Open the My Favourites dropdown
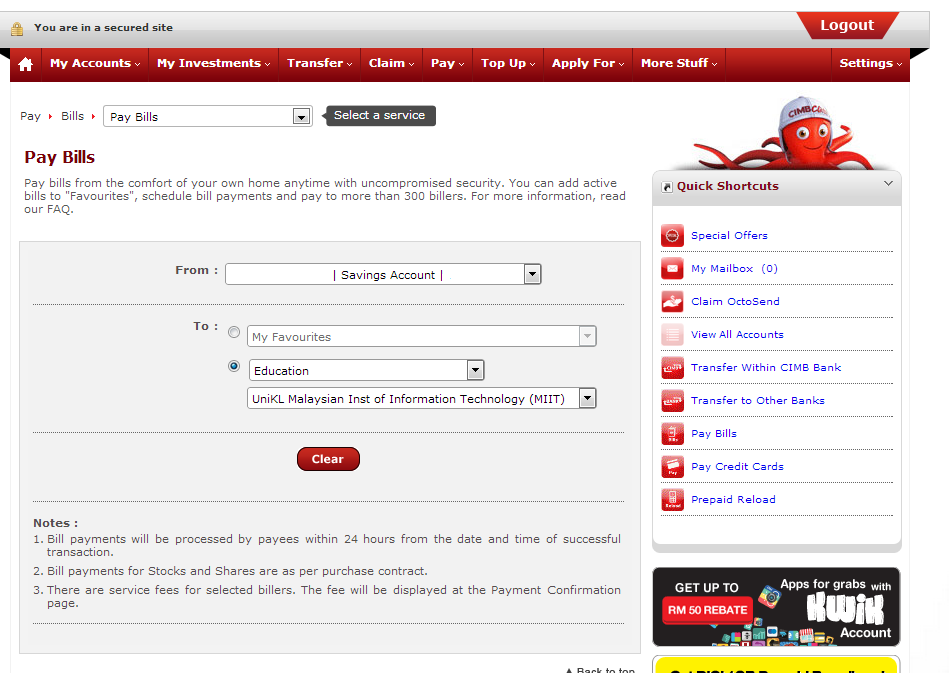949x673 pixels. click(x=421, y=336)
